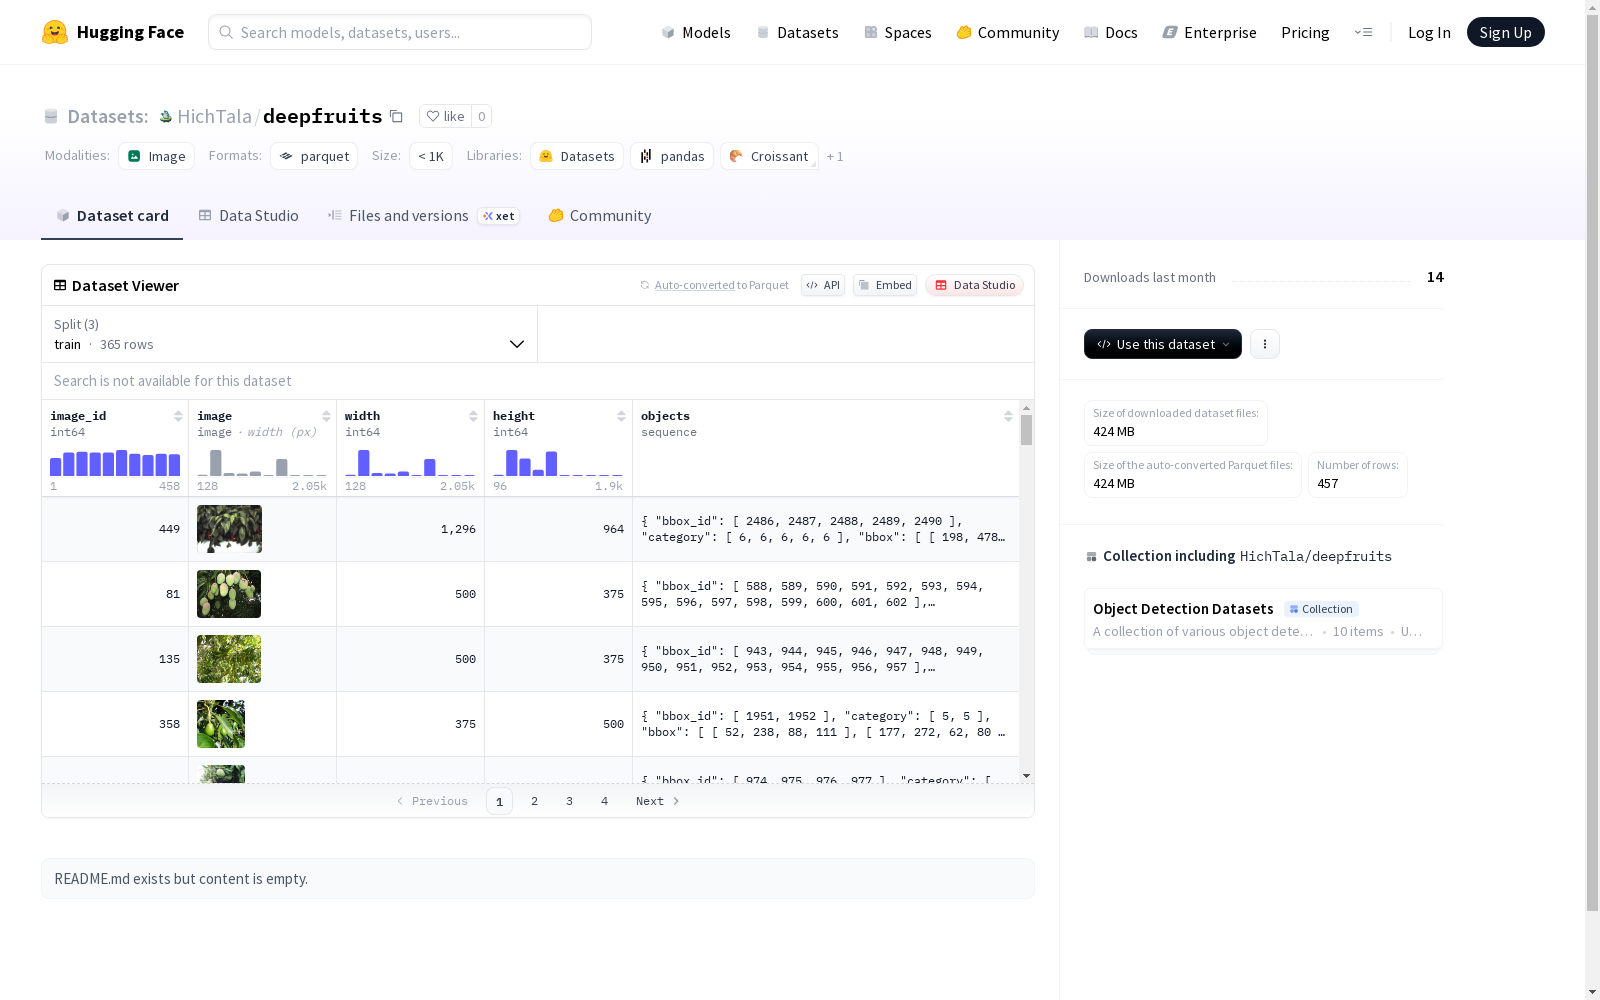Copy the dataset name with the copy icon
Screen dimensions: 1600x1000
[x=396, y=116]
